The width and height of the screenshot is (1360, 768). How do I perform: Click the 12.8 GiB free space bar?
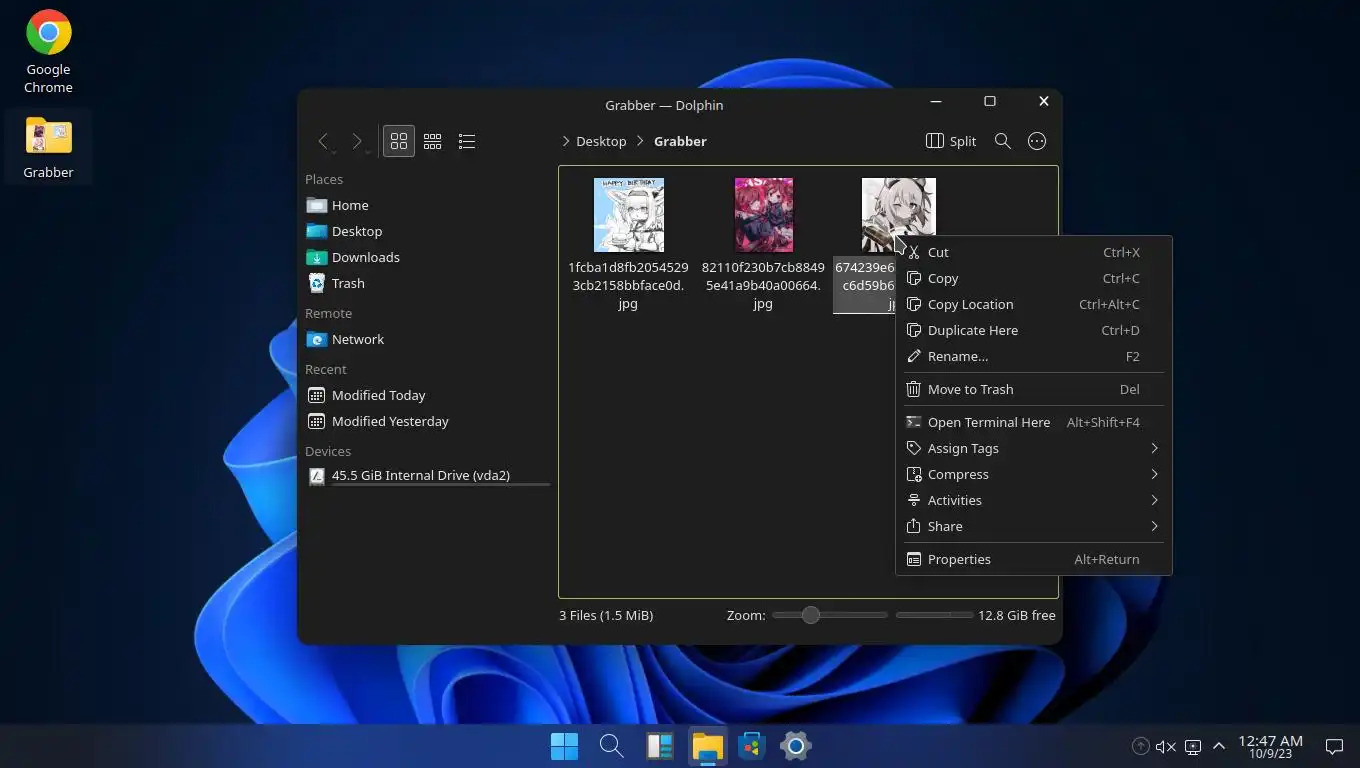(x=934, y=615)
